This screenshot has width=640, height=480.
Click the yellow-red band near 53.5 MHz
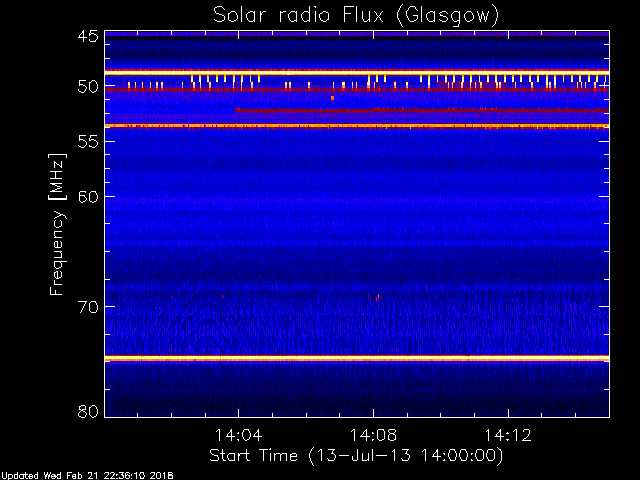click(x=357, y=126)
